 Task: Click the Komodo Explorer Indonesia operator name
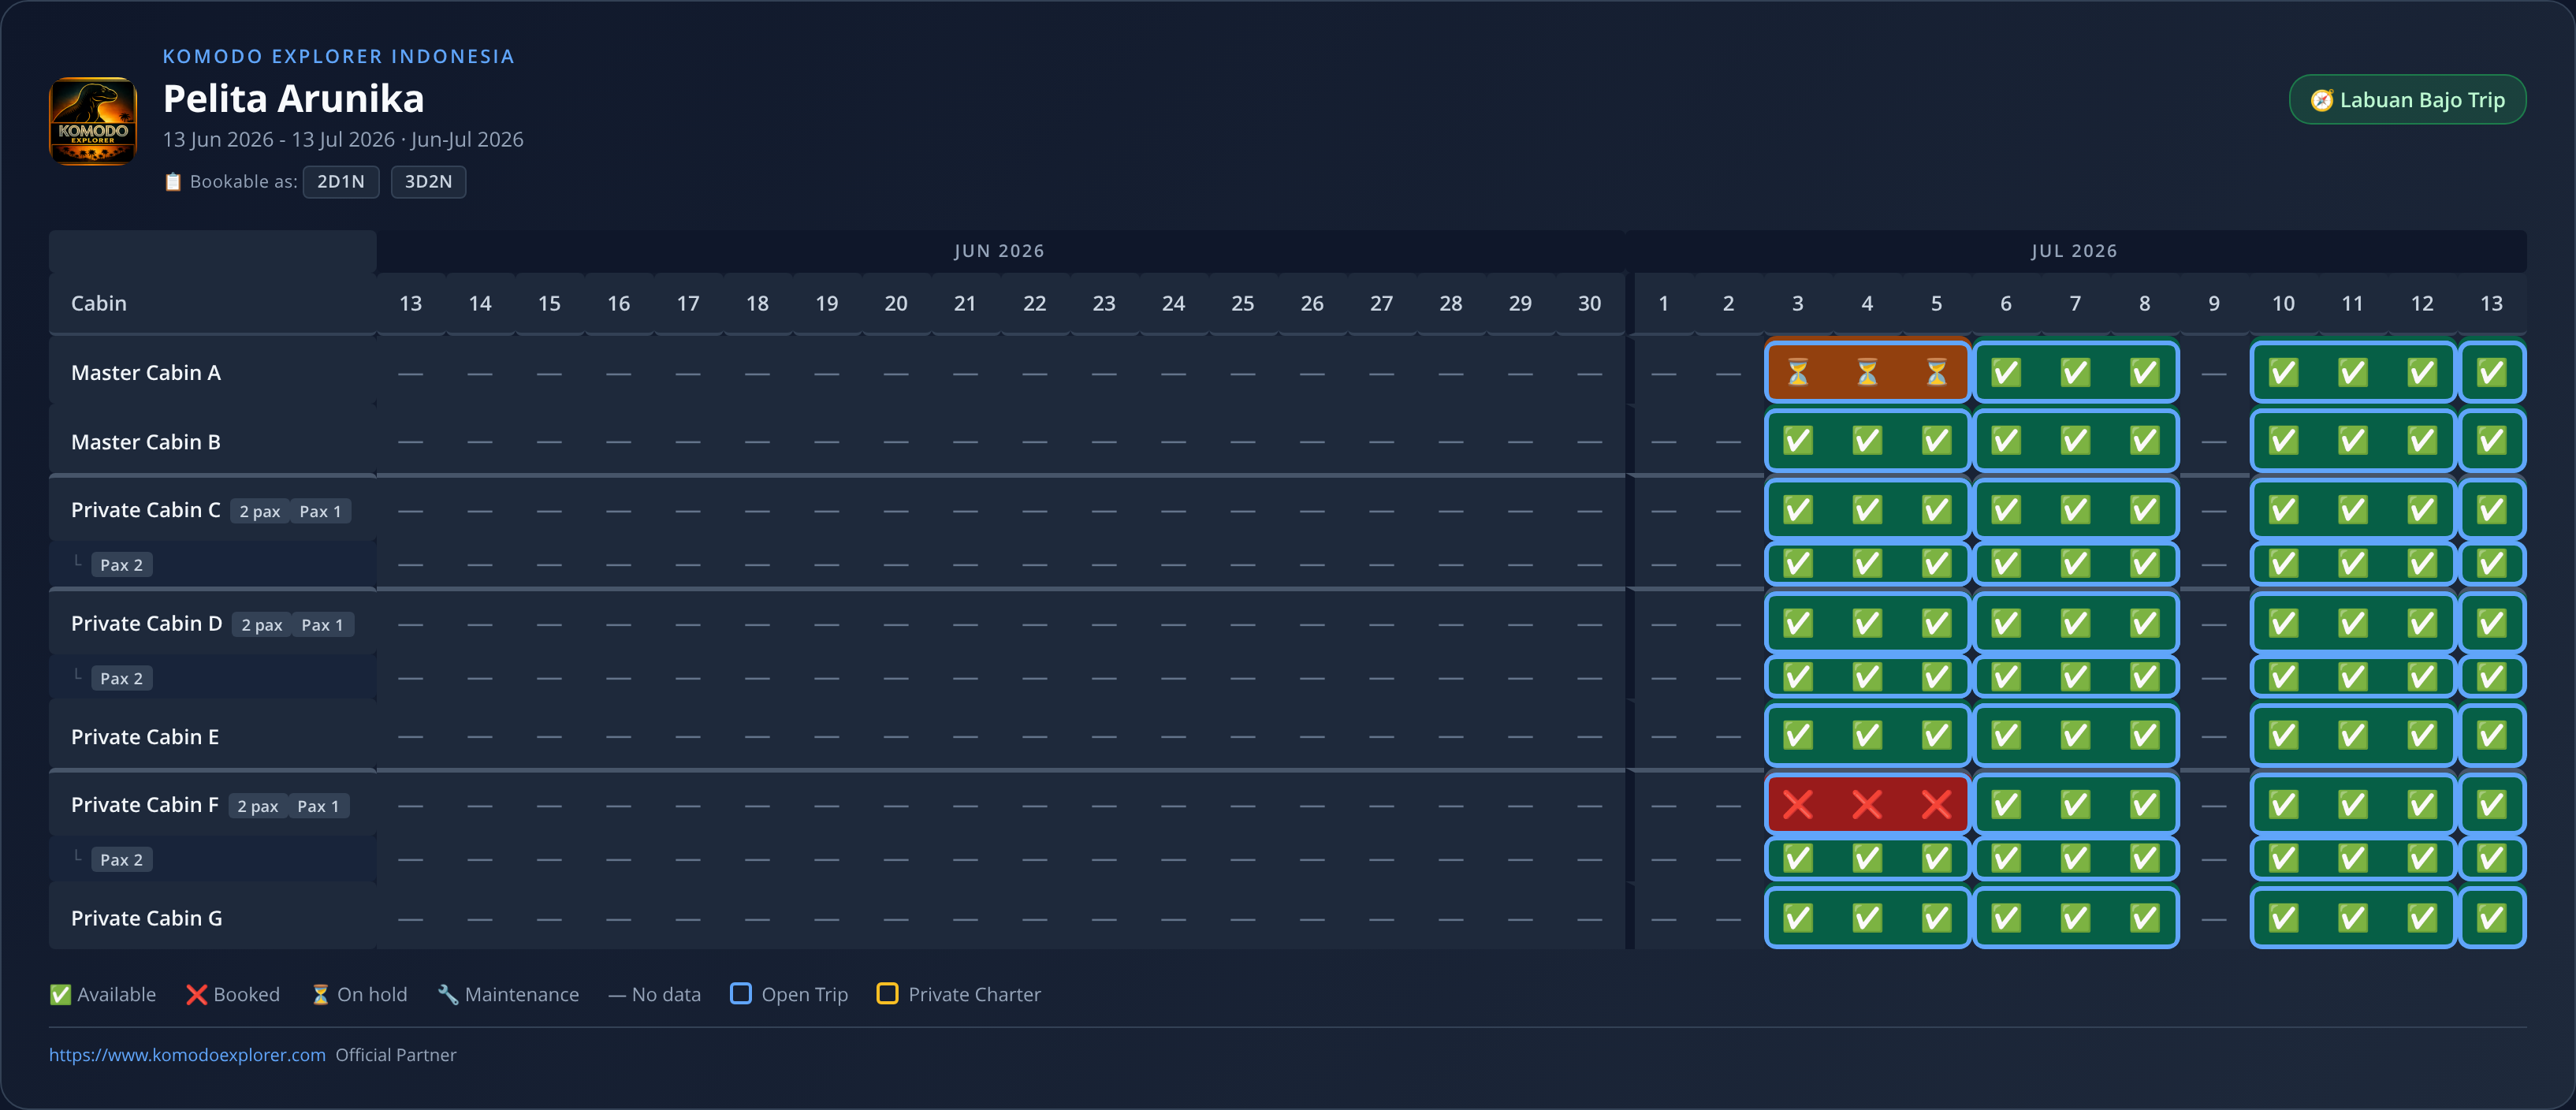[339, 57]
